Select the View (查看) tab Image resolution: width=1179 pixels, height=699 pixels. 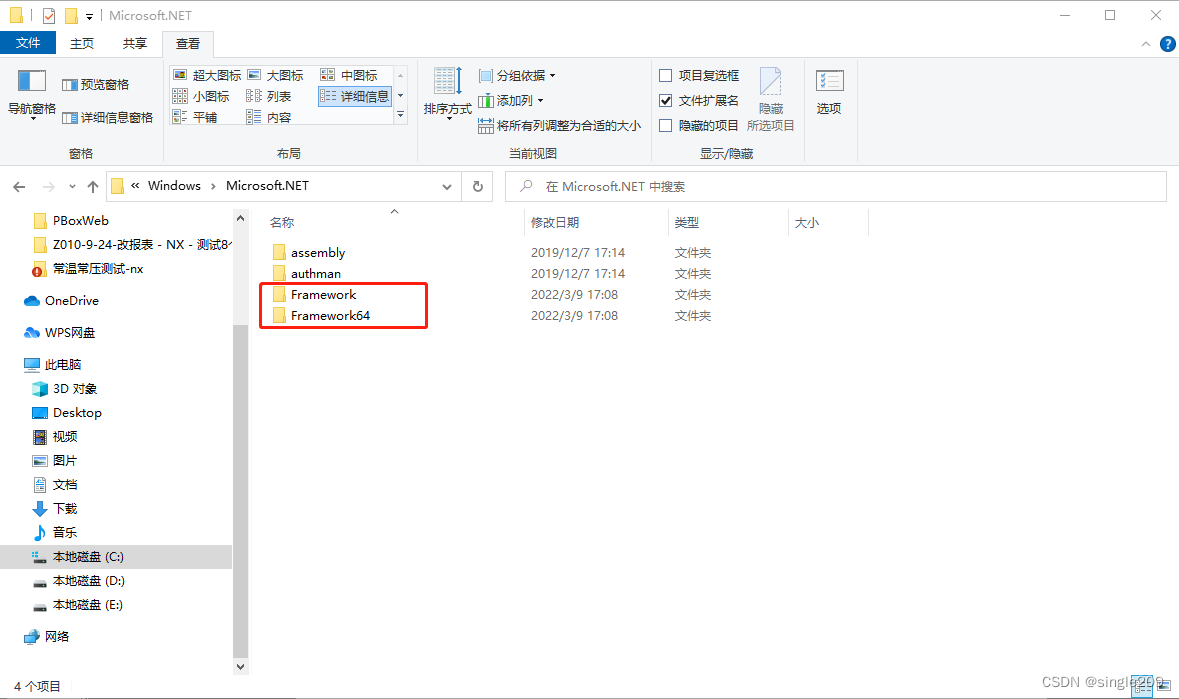coord(188,44)
